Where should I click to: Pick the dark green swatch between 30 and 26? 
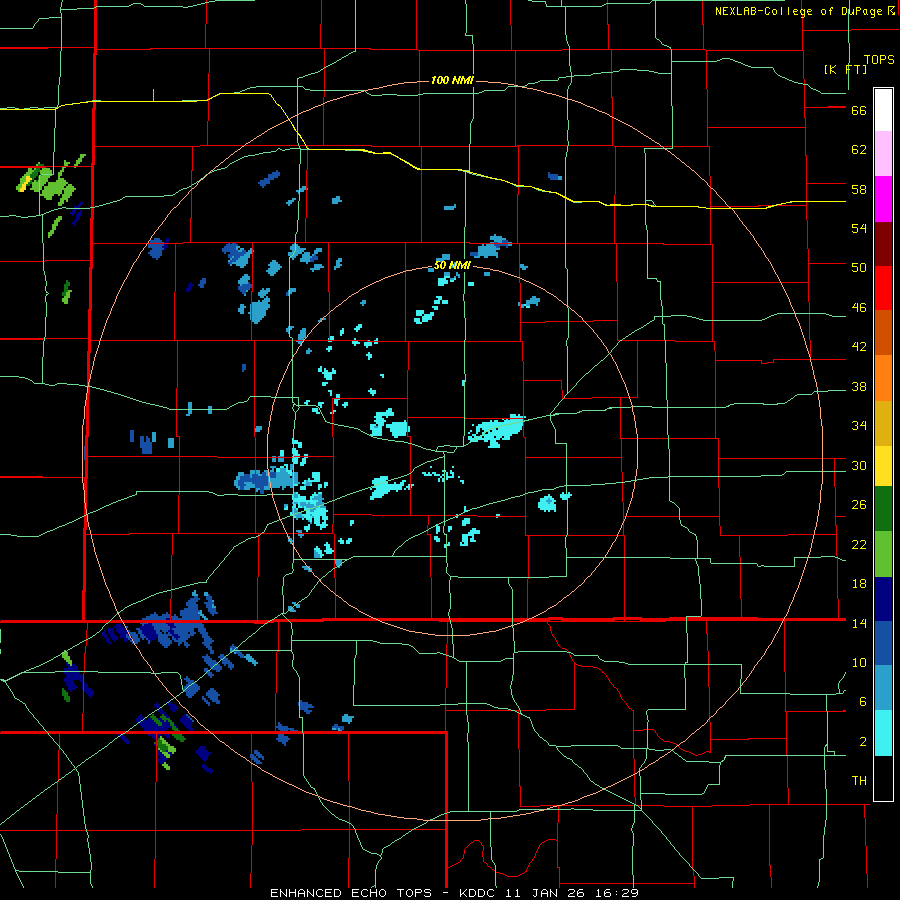tap(883, 509)
